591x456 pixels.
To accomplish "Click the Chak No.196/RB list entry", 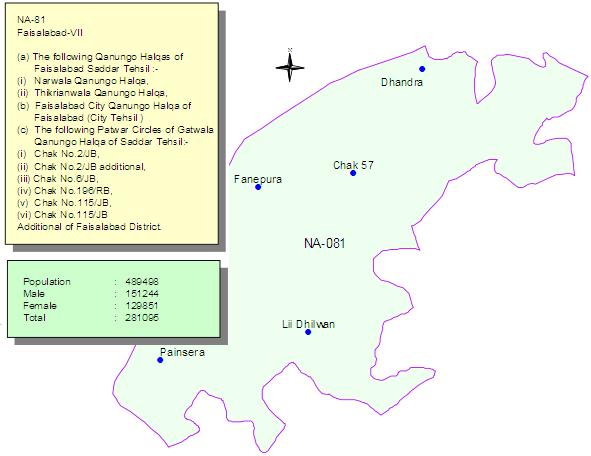I will tap(65, 191).
